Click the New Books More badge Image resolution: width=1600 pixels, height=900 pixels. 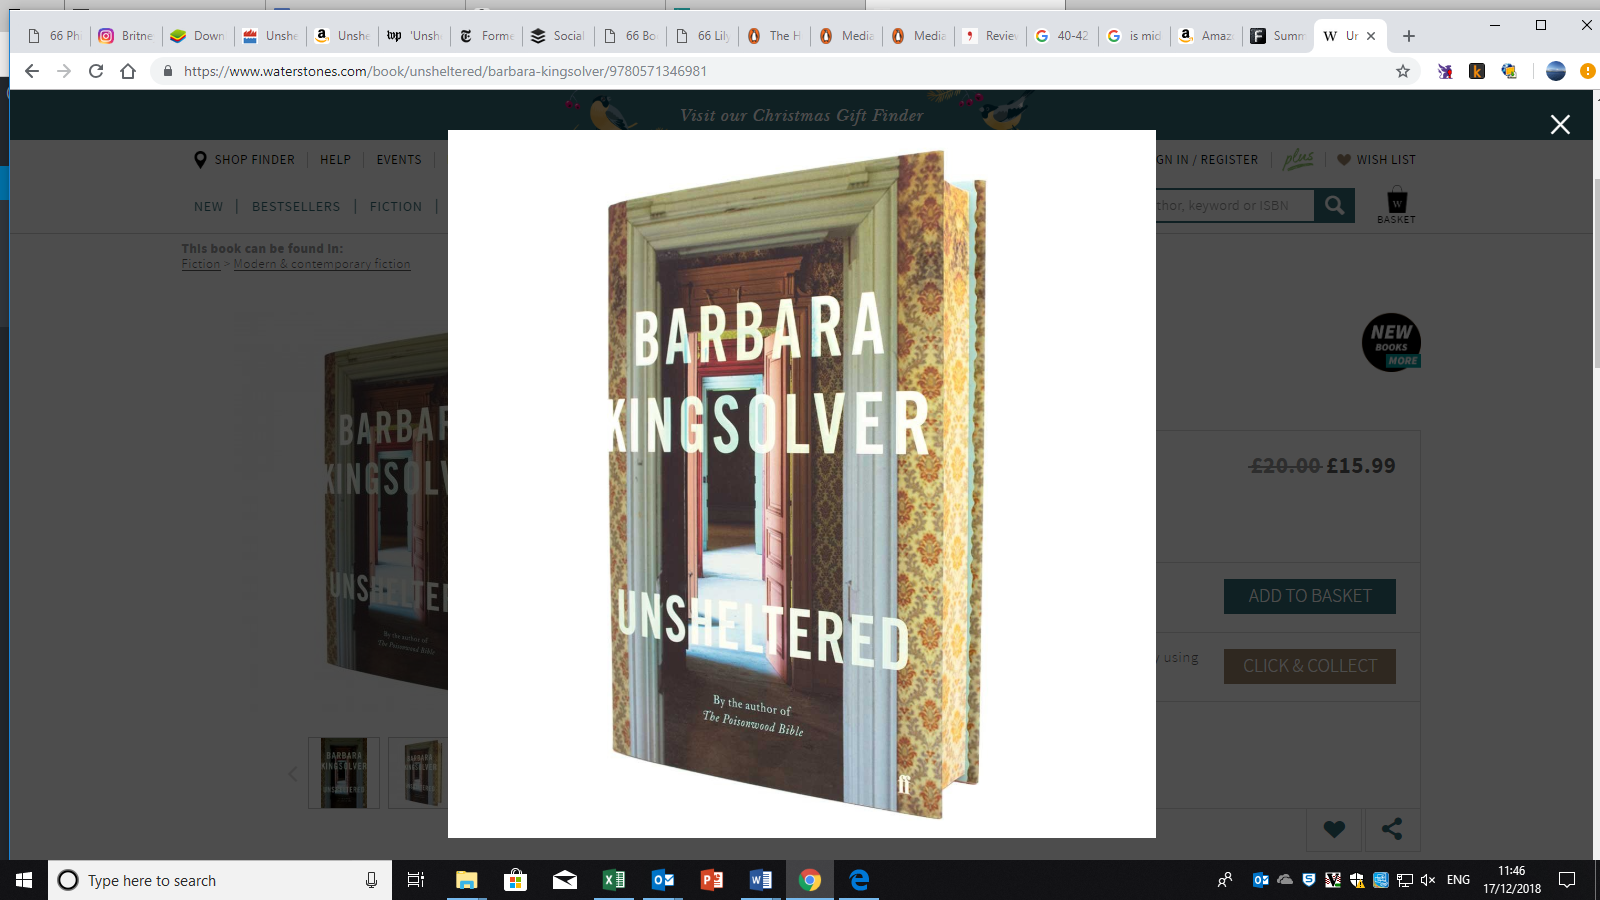(x=1391, y=343)
